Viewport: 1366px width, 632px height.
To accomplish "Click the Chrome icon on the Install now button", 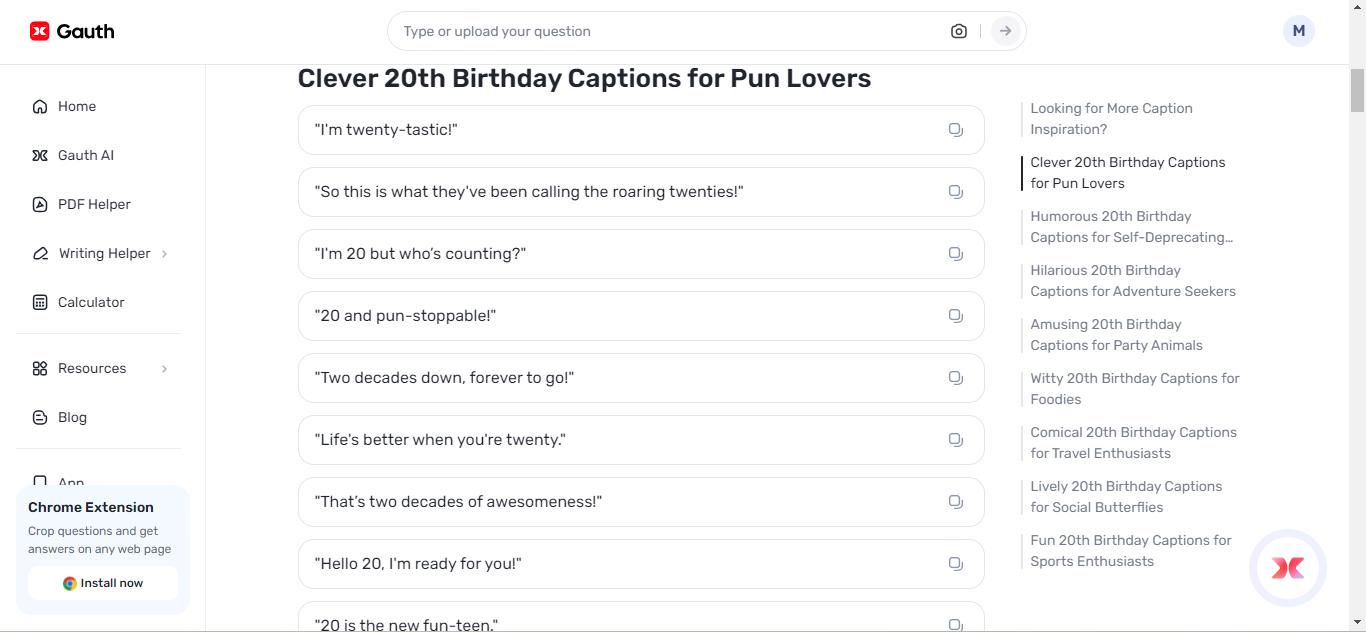I will (69, 583).
